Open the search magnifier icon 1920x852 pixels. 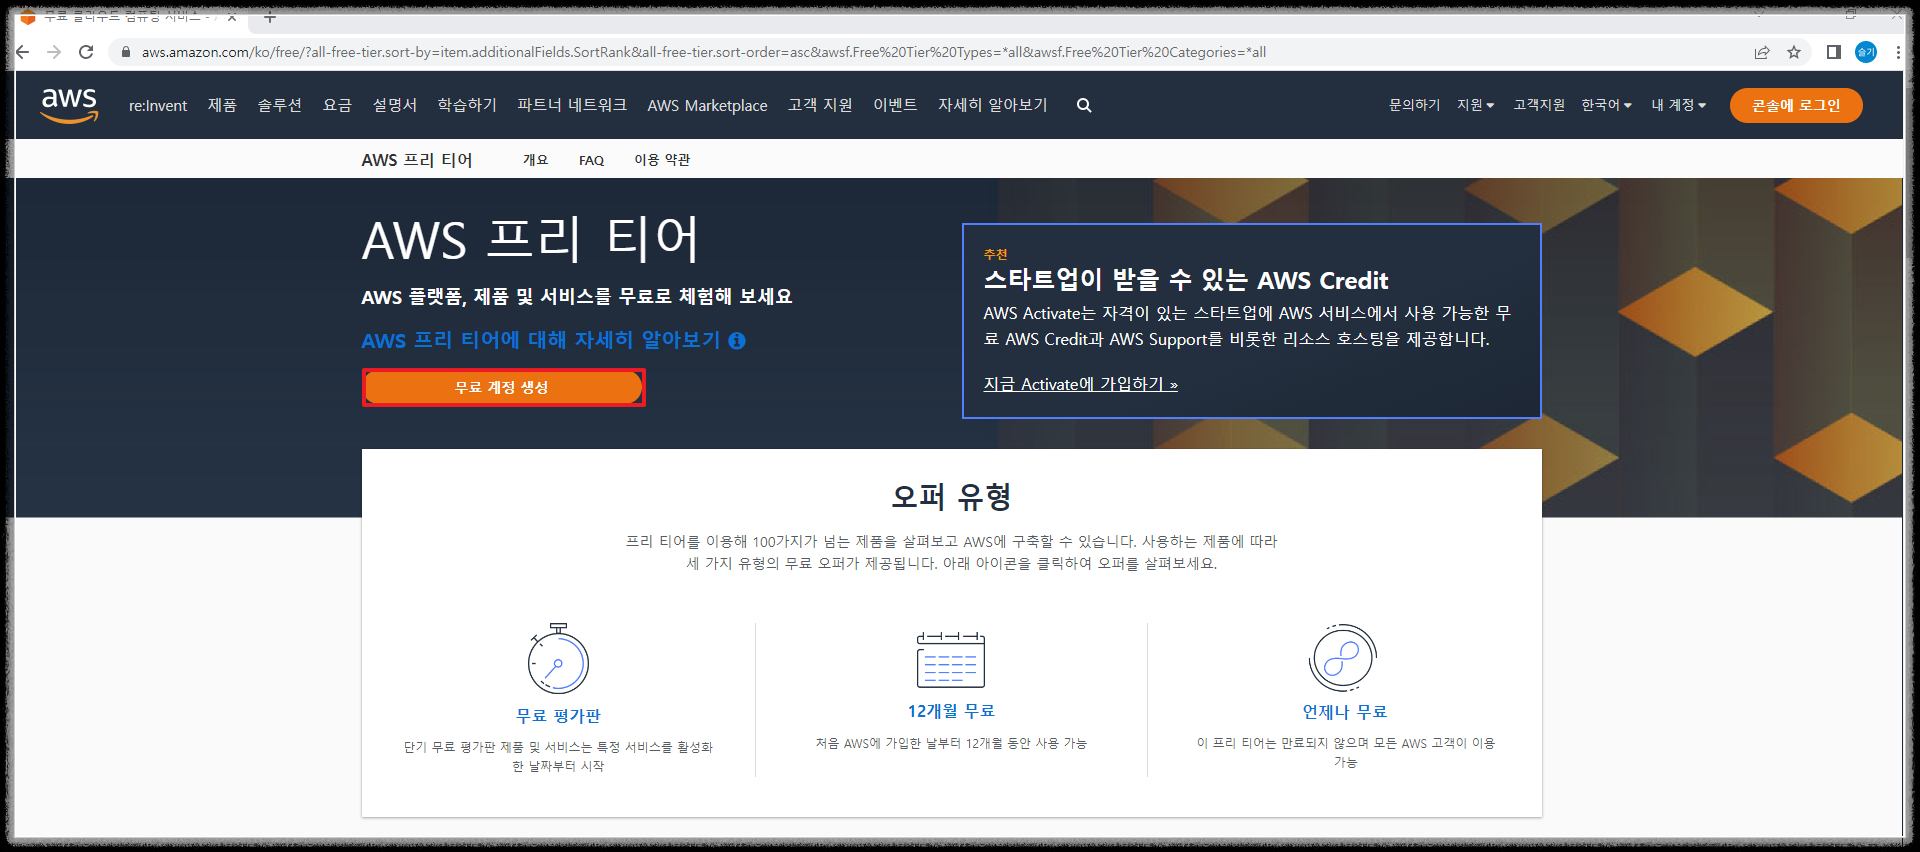pyautogui.click(x=1084, y=105)
